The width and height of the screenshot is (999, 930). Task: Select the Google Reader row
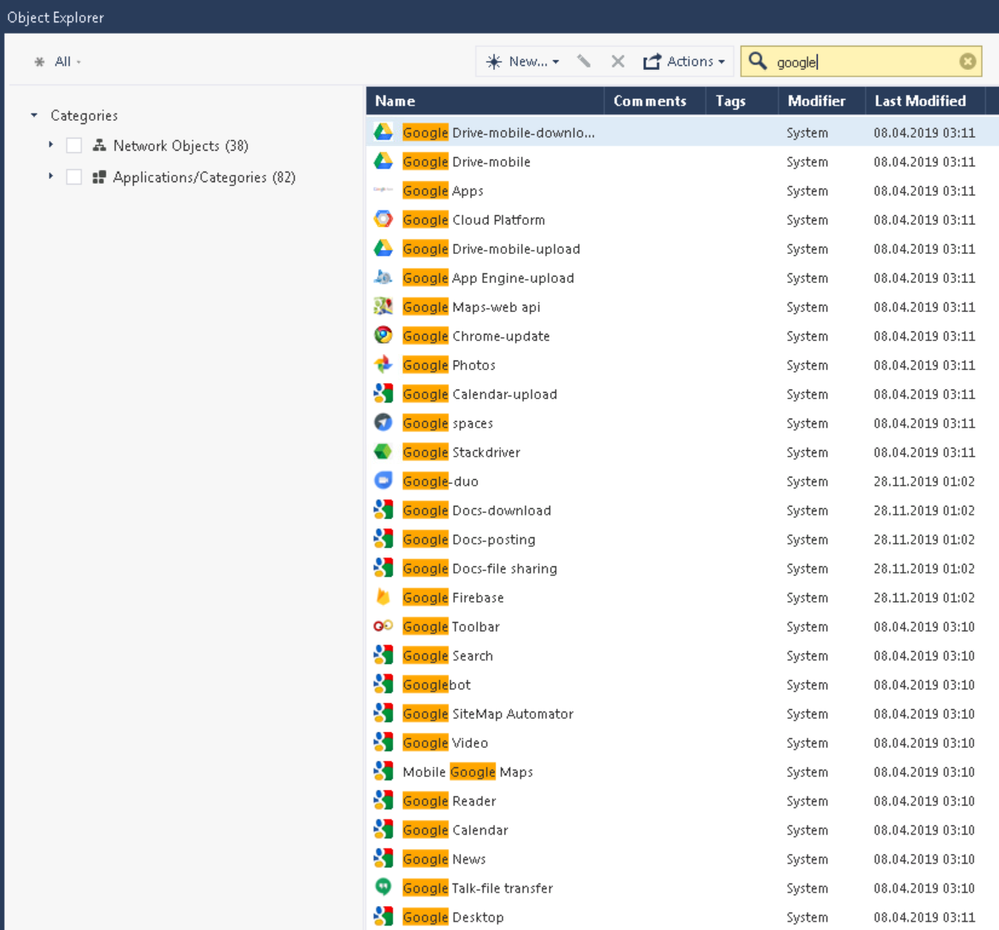(x=682, y=801)
